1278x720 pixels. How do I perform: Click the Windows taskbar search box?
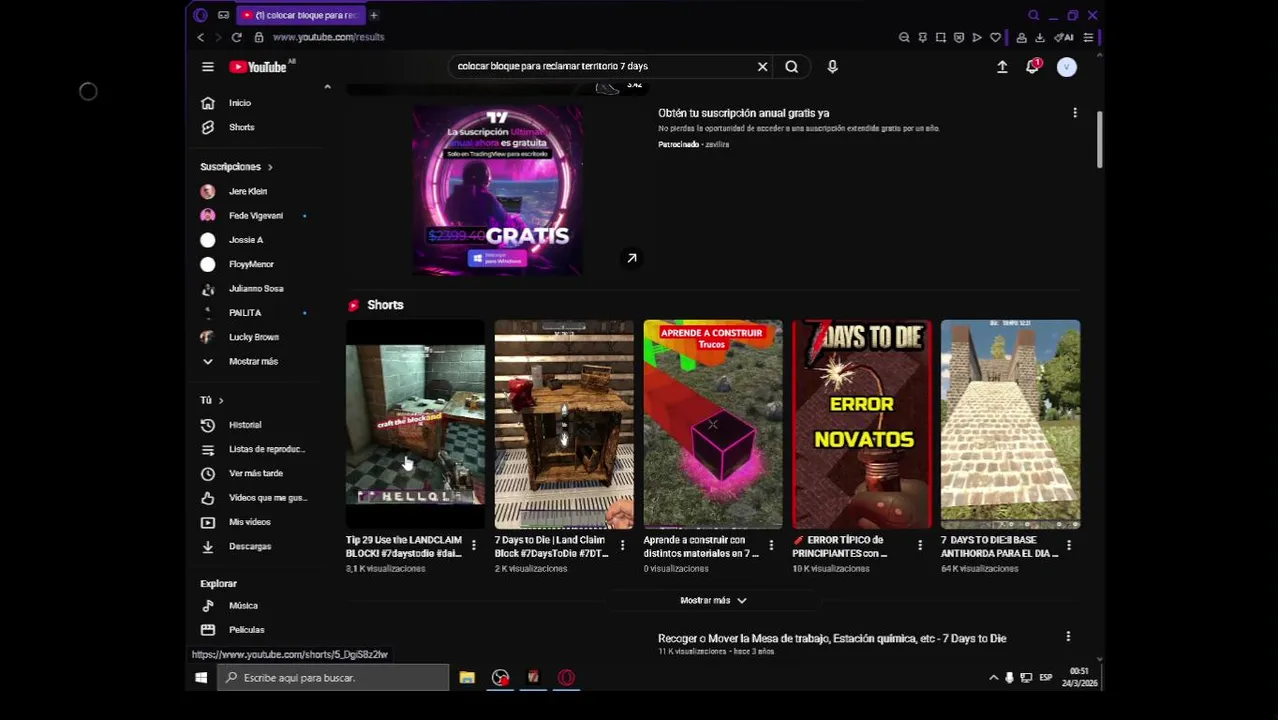point(333,678)
